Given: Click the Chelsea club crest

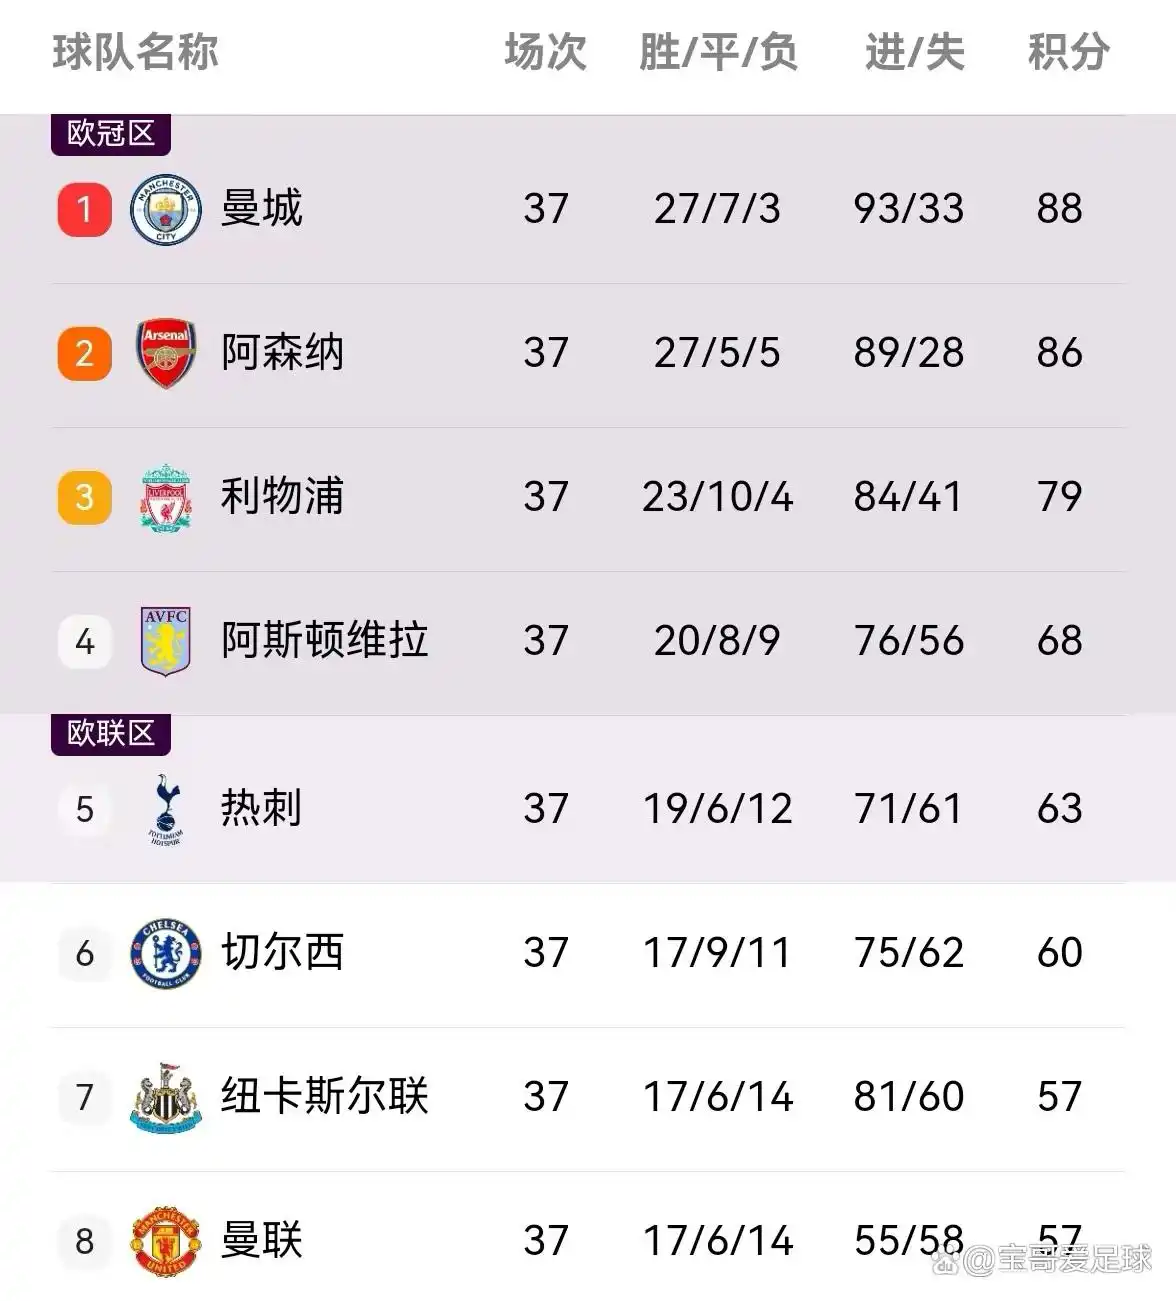Looking at the screenshot, I should pos(166,953).
